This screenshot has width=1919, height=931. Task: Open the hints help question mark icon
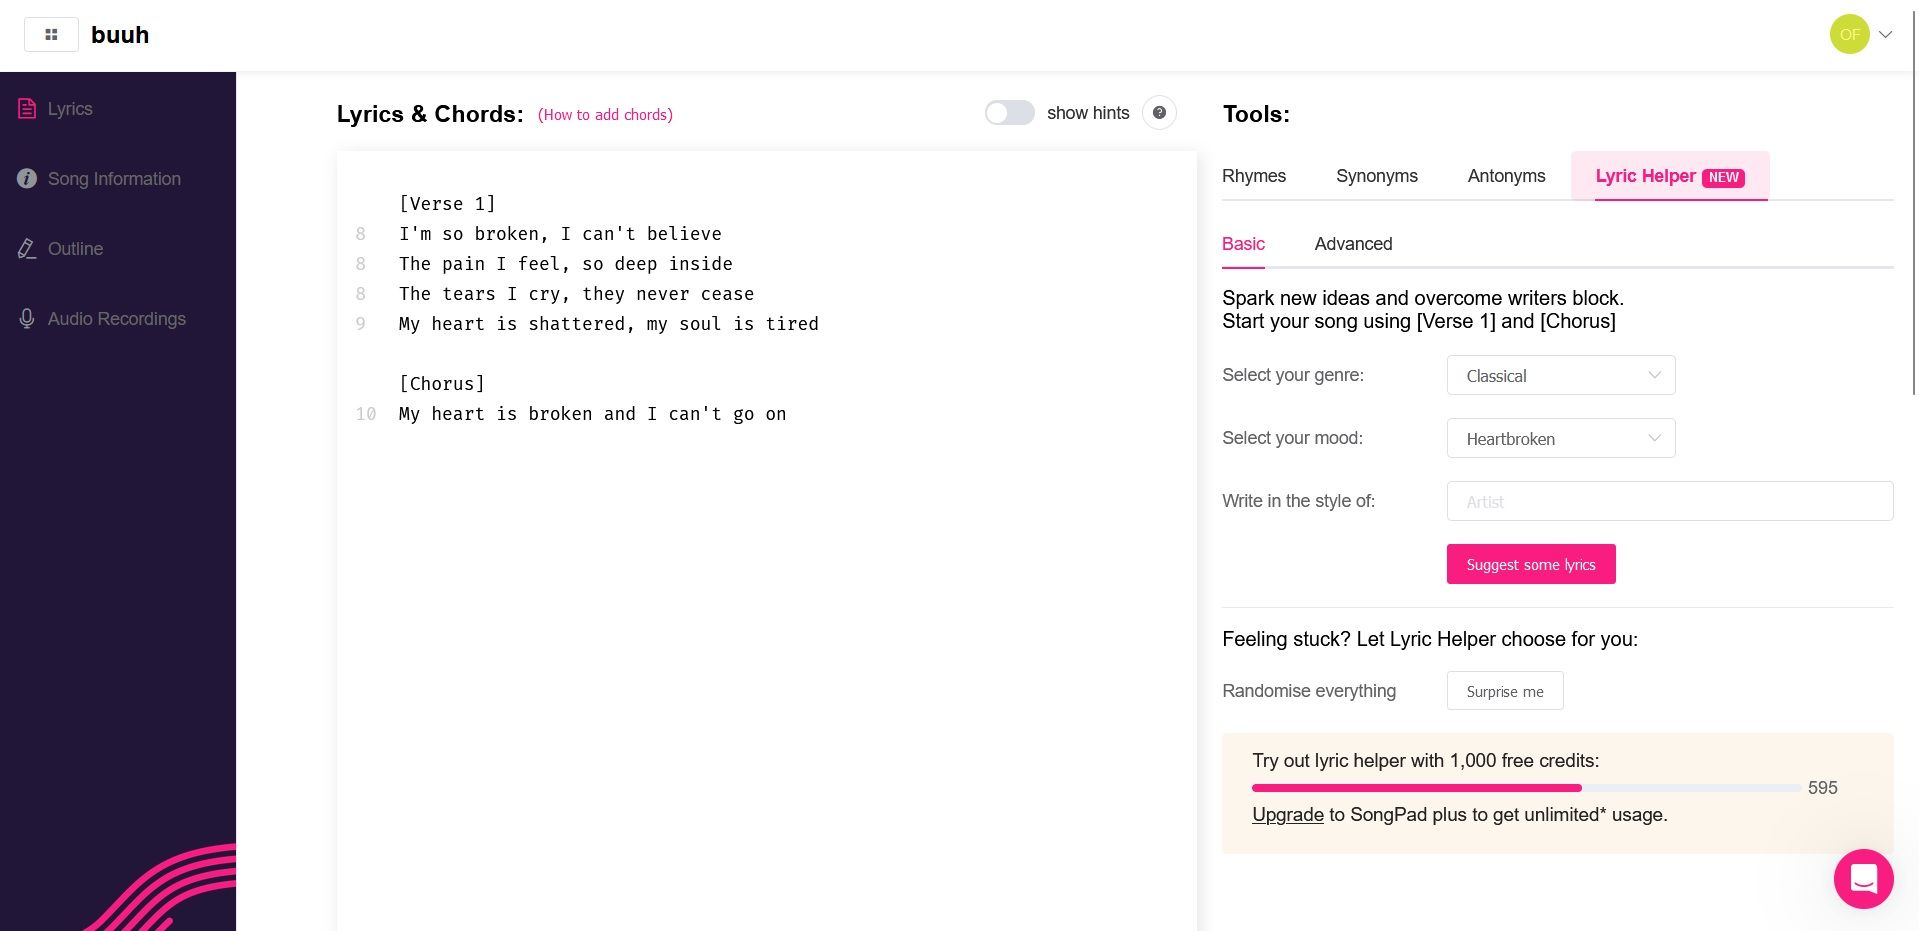pyautogui.click(x=1159, y=113)
